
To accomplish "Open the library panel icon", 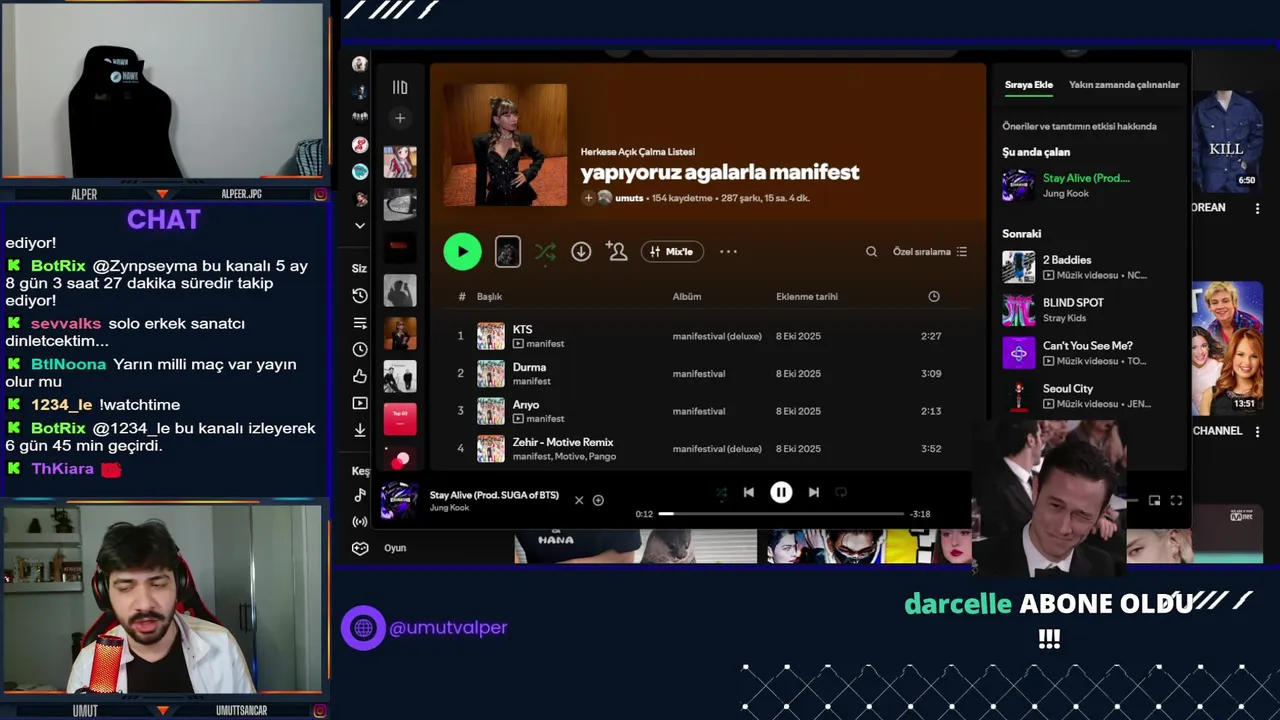I will [x=400, y=88].
